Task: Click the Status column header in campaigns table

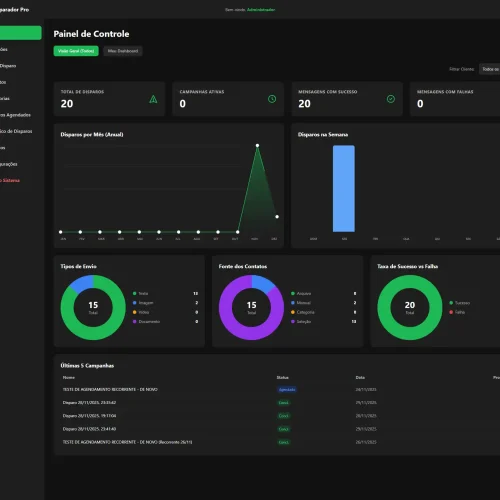Action: (282, 378)
